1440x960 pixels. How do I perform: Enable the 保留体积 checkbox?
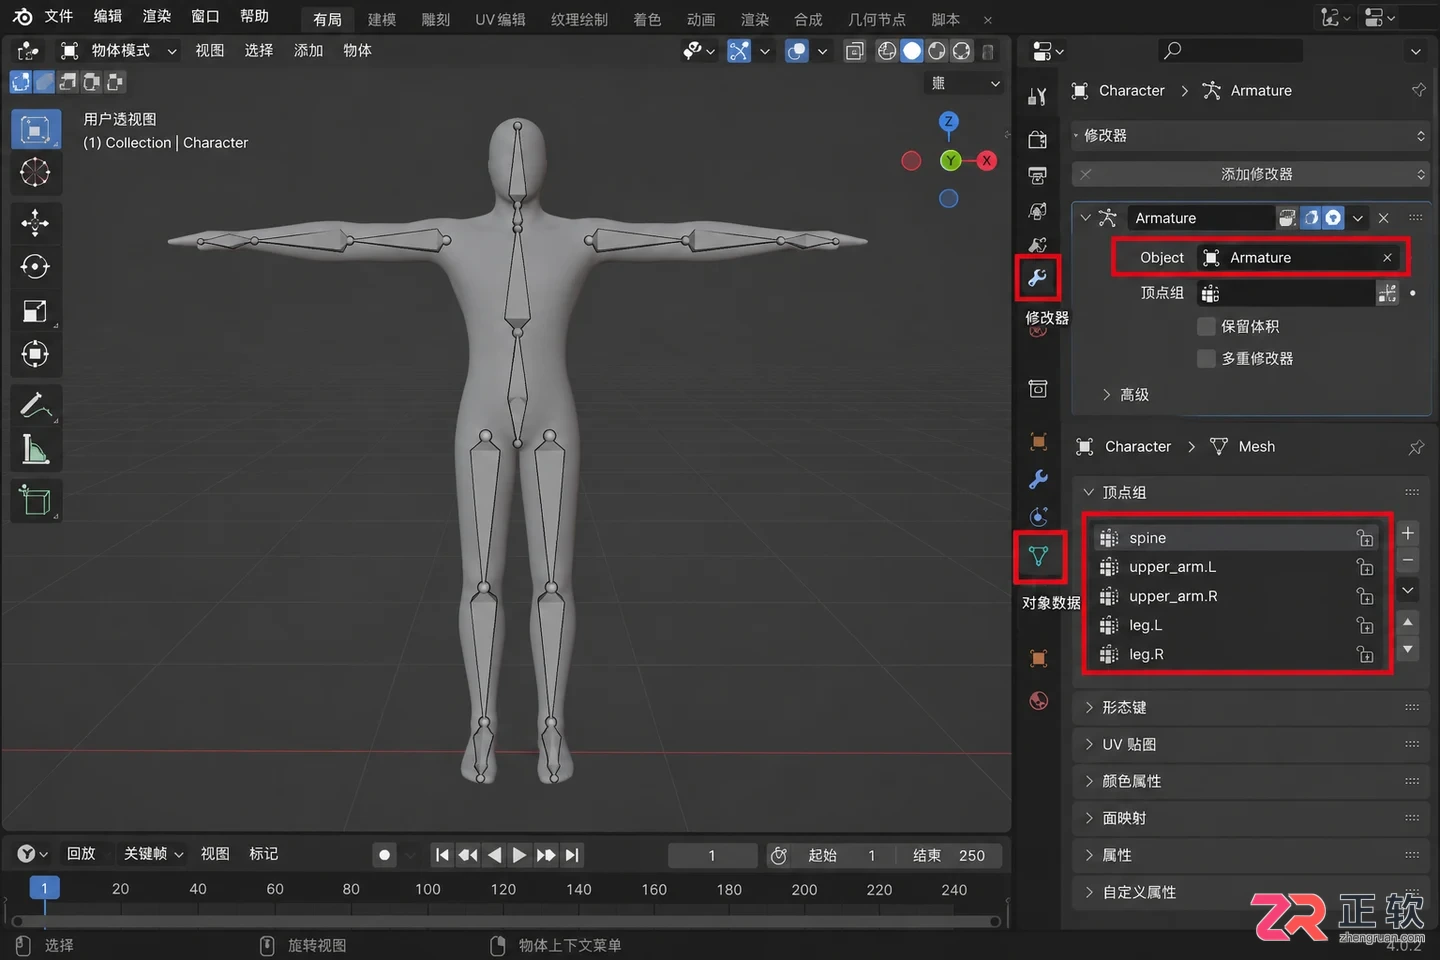(x=1206, y=326)
